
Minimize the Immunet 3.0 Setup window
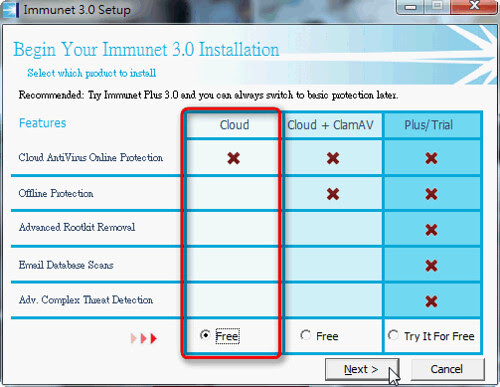[411, 7]
